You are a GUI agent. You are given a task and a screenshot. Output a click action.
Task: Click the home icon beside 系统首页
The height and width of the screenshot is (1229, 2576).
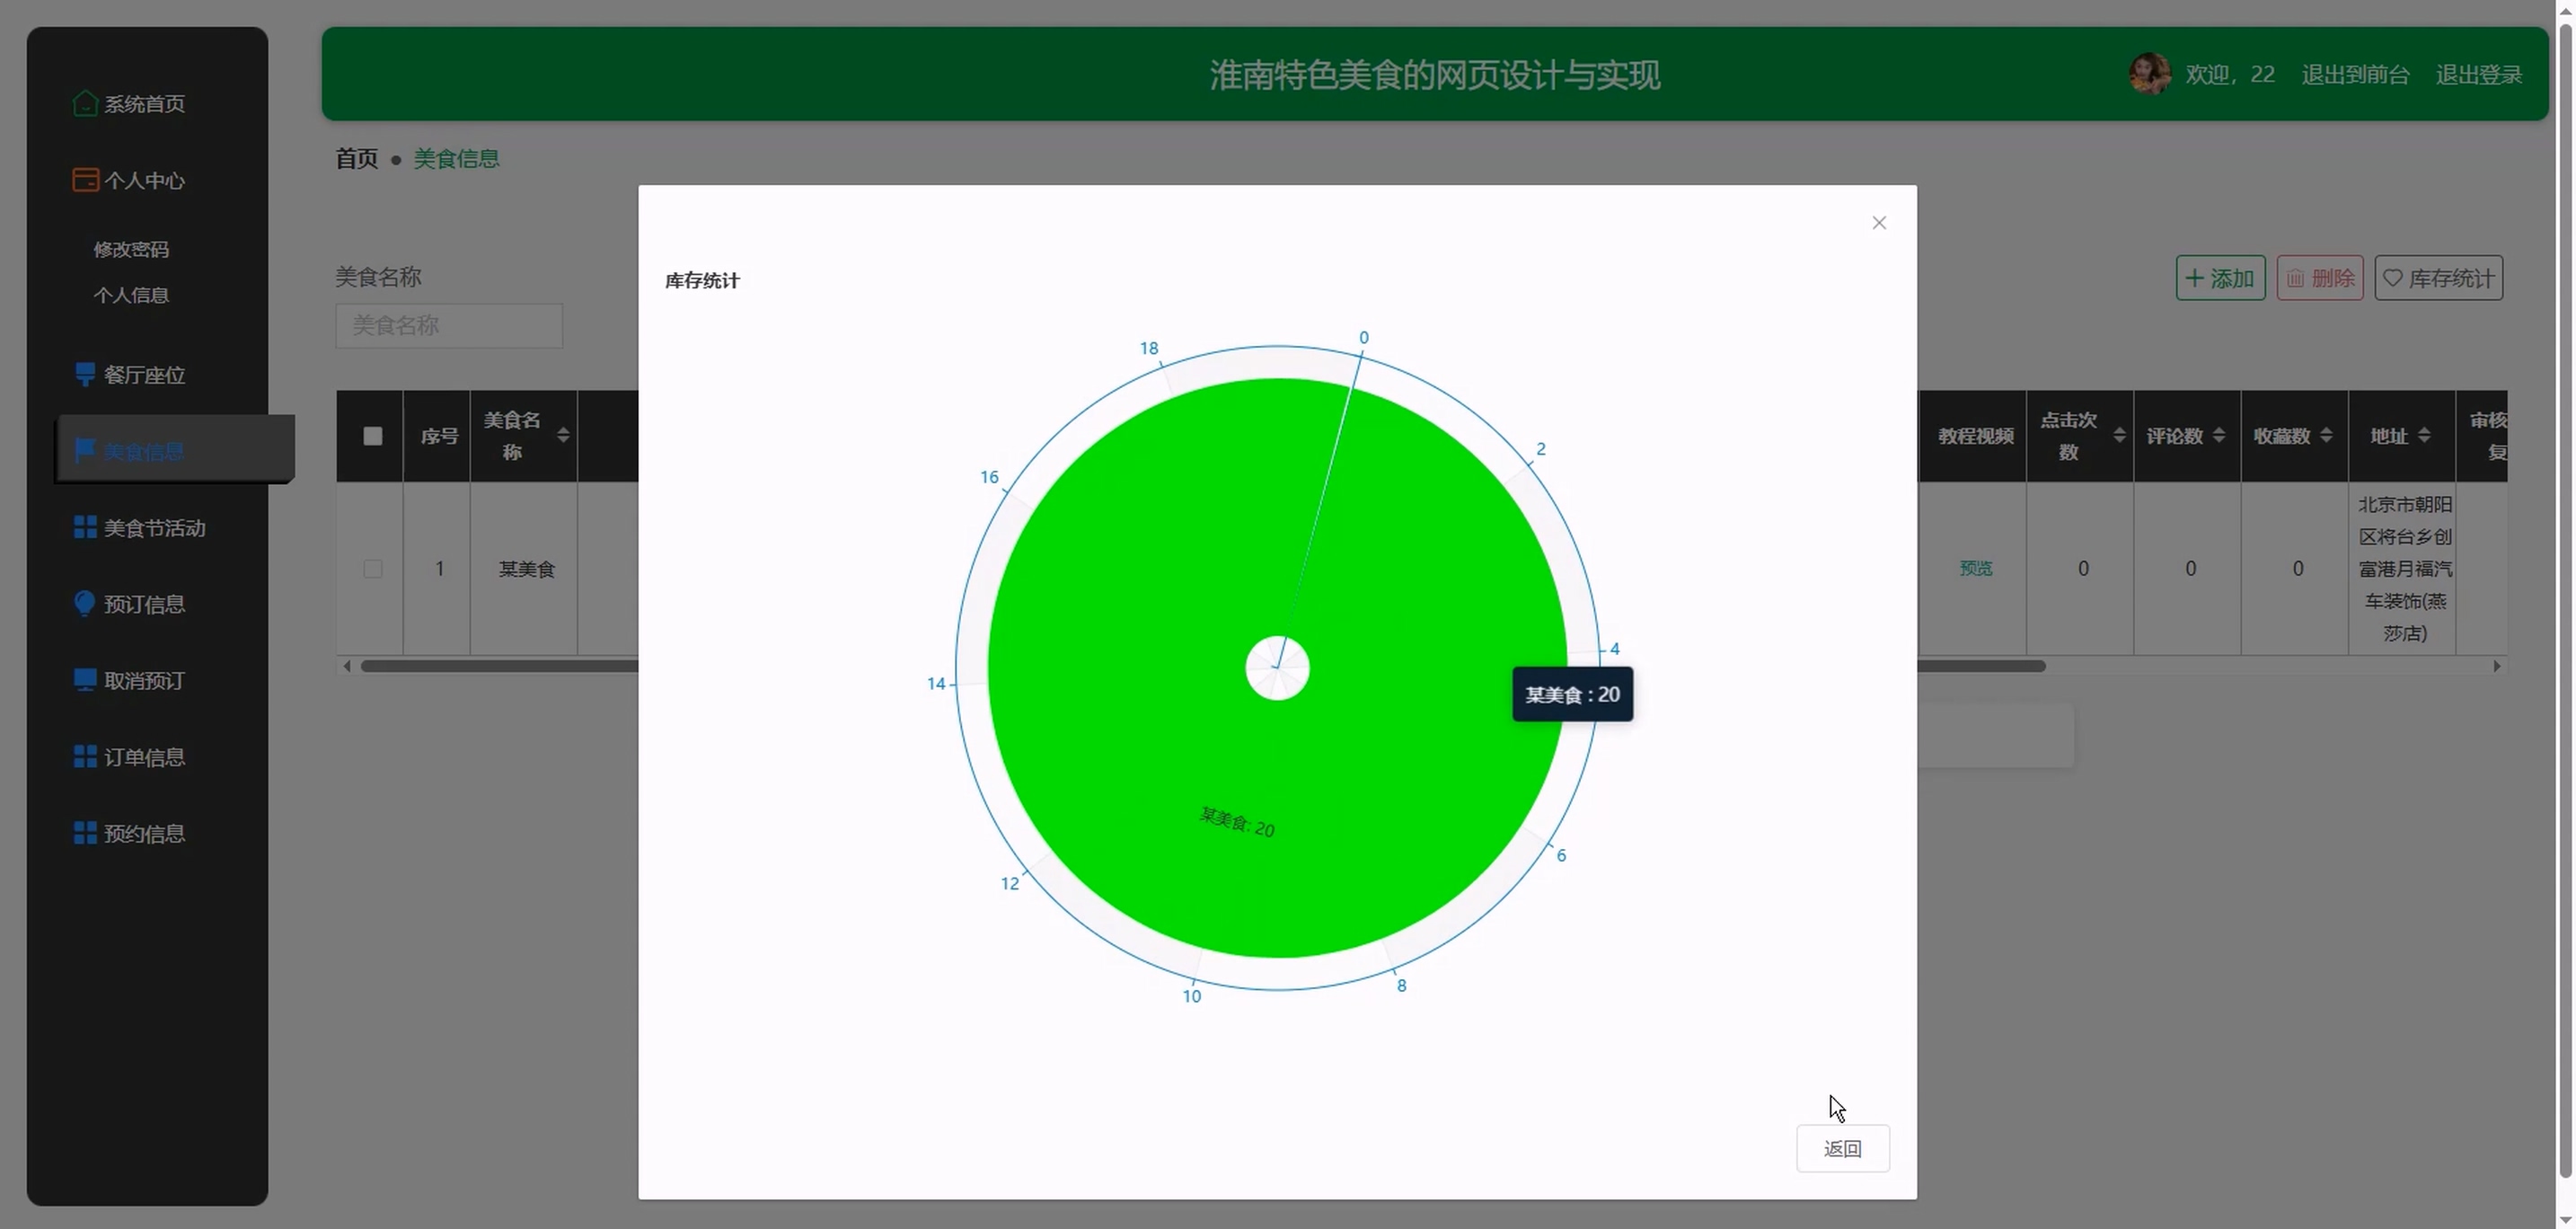[x=85, y=103]
